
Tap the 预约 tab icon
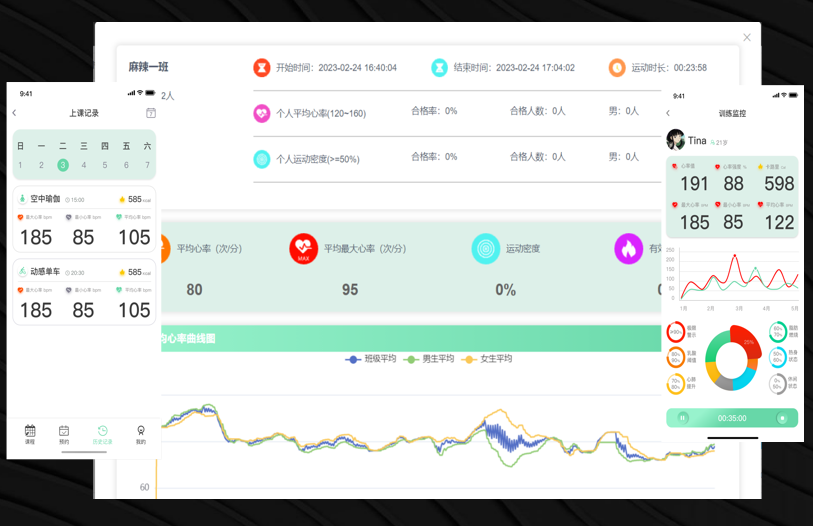64,432
